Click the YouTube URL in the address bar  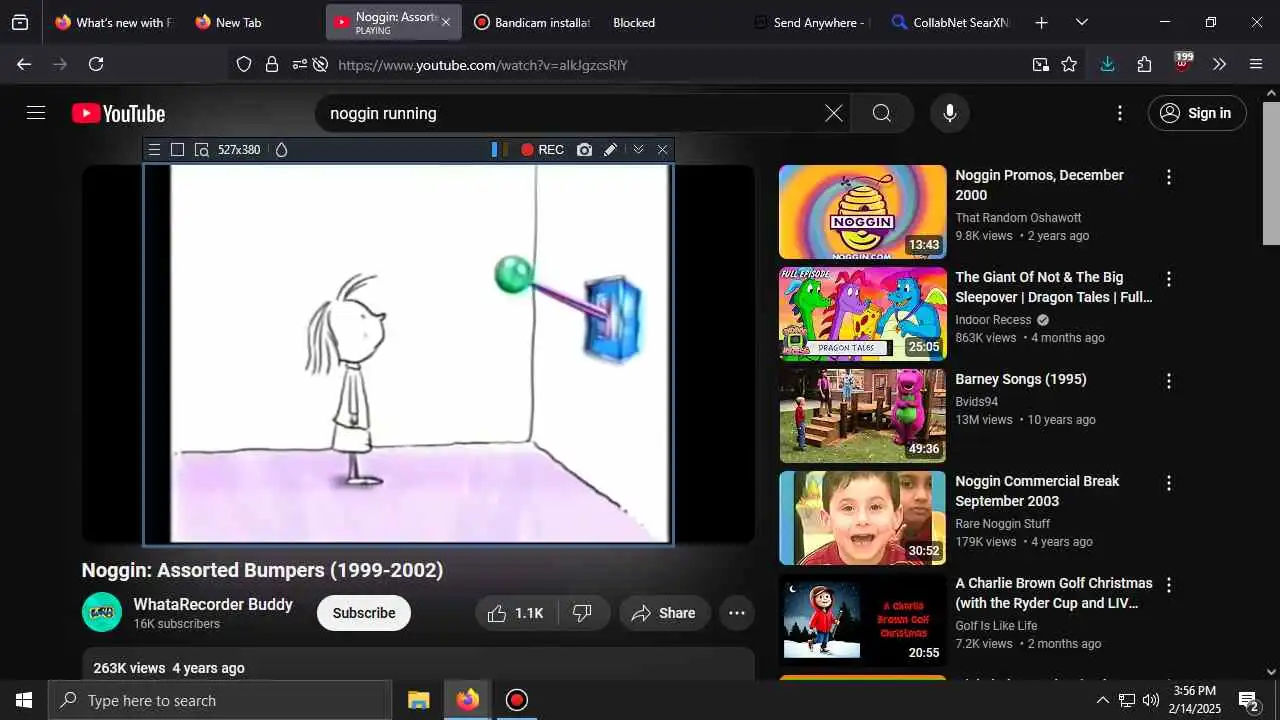coord(483,65)
